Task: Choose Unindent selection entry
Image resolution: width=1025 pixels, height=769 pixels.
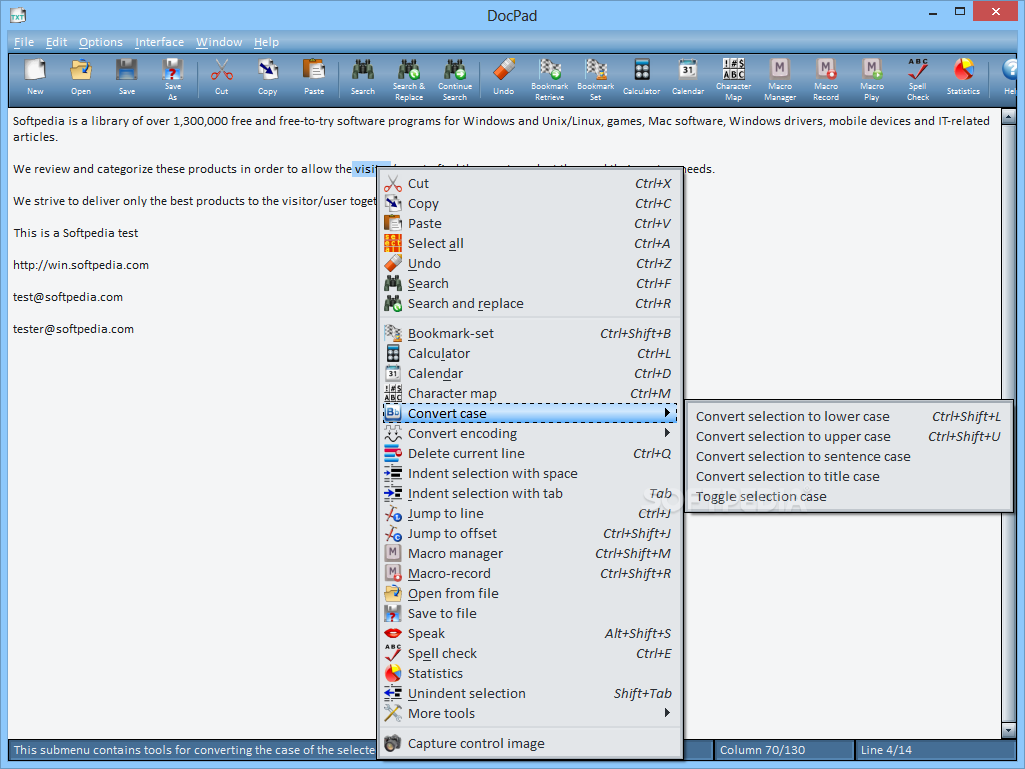Action: click(x=529, y=693)
